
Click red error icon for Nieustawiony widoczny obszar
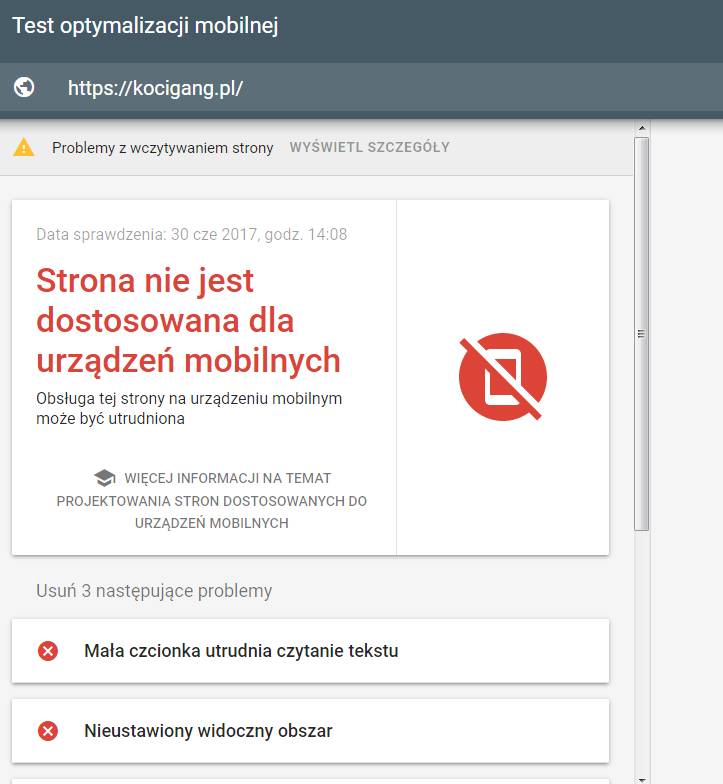[x=48, y=731]
